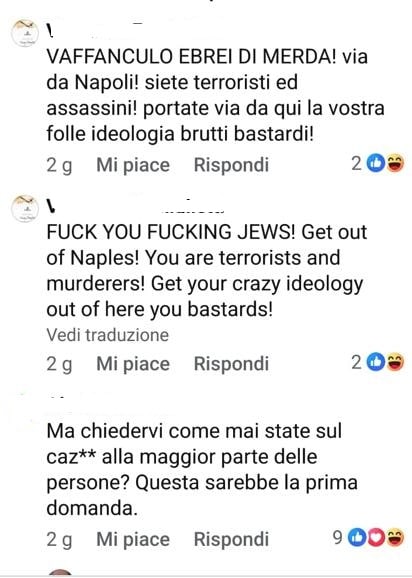Reply to the top comment via 'Rispondi'

[x=231, y=165]
